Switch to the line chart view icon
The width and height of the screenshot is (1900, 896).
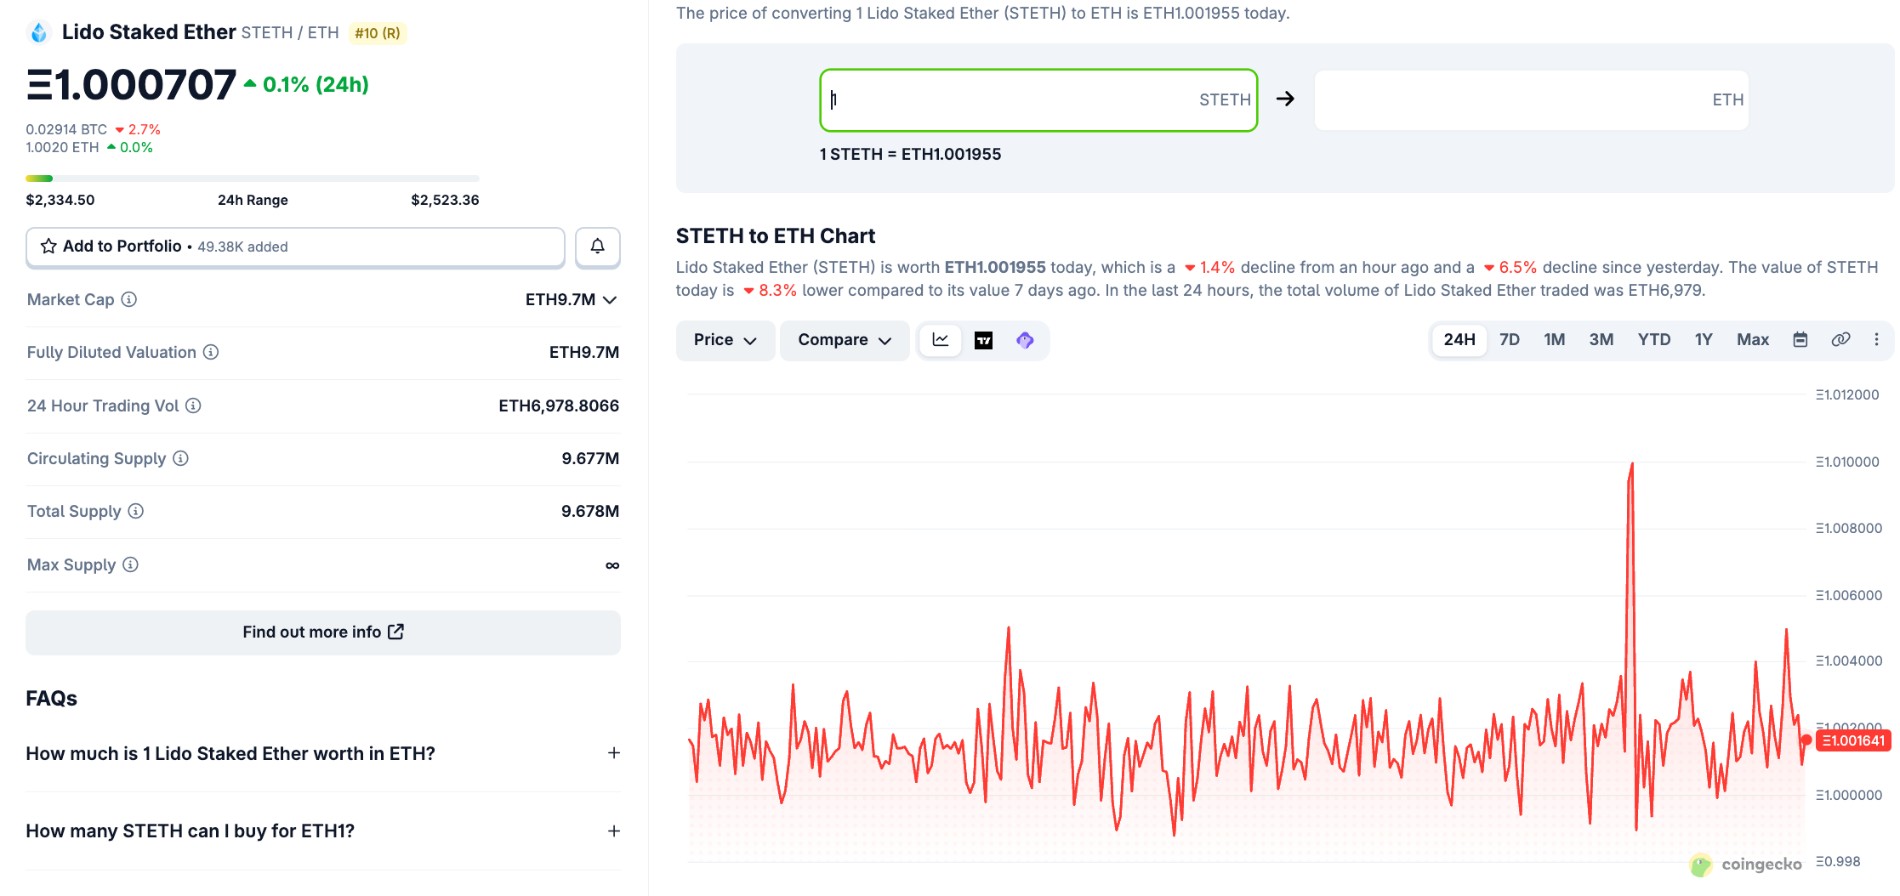pyautogui.click(x=940, y=340)
